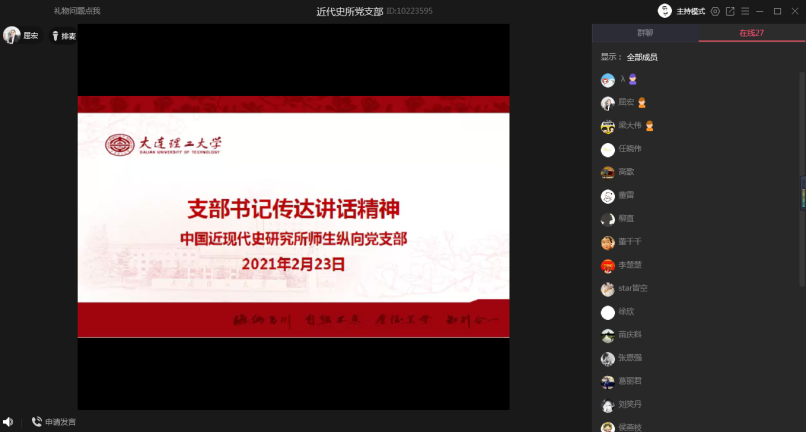Click the 主持模式 label

click(690, 11)
